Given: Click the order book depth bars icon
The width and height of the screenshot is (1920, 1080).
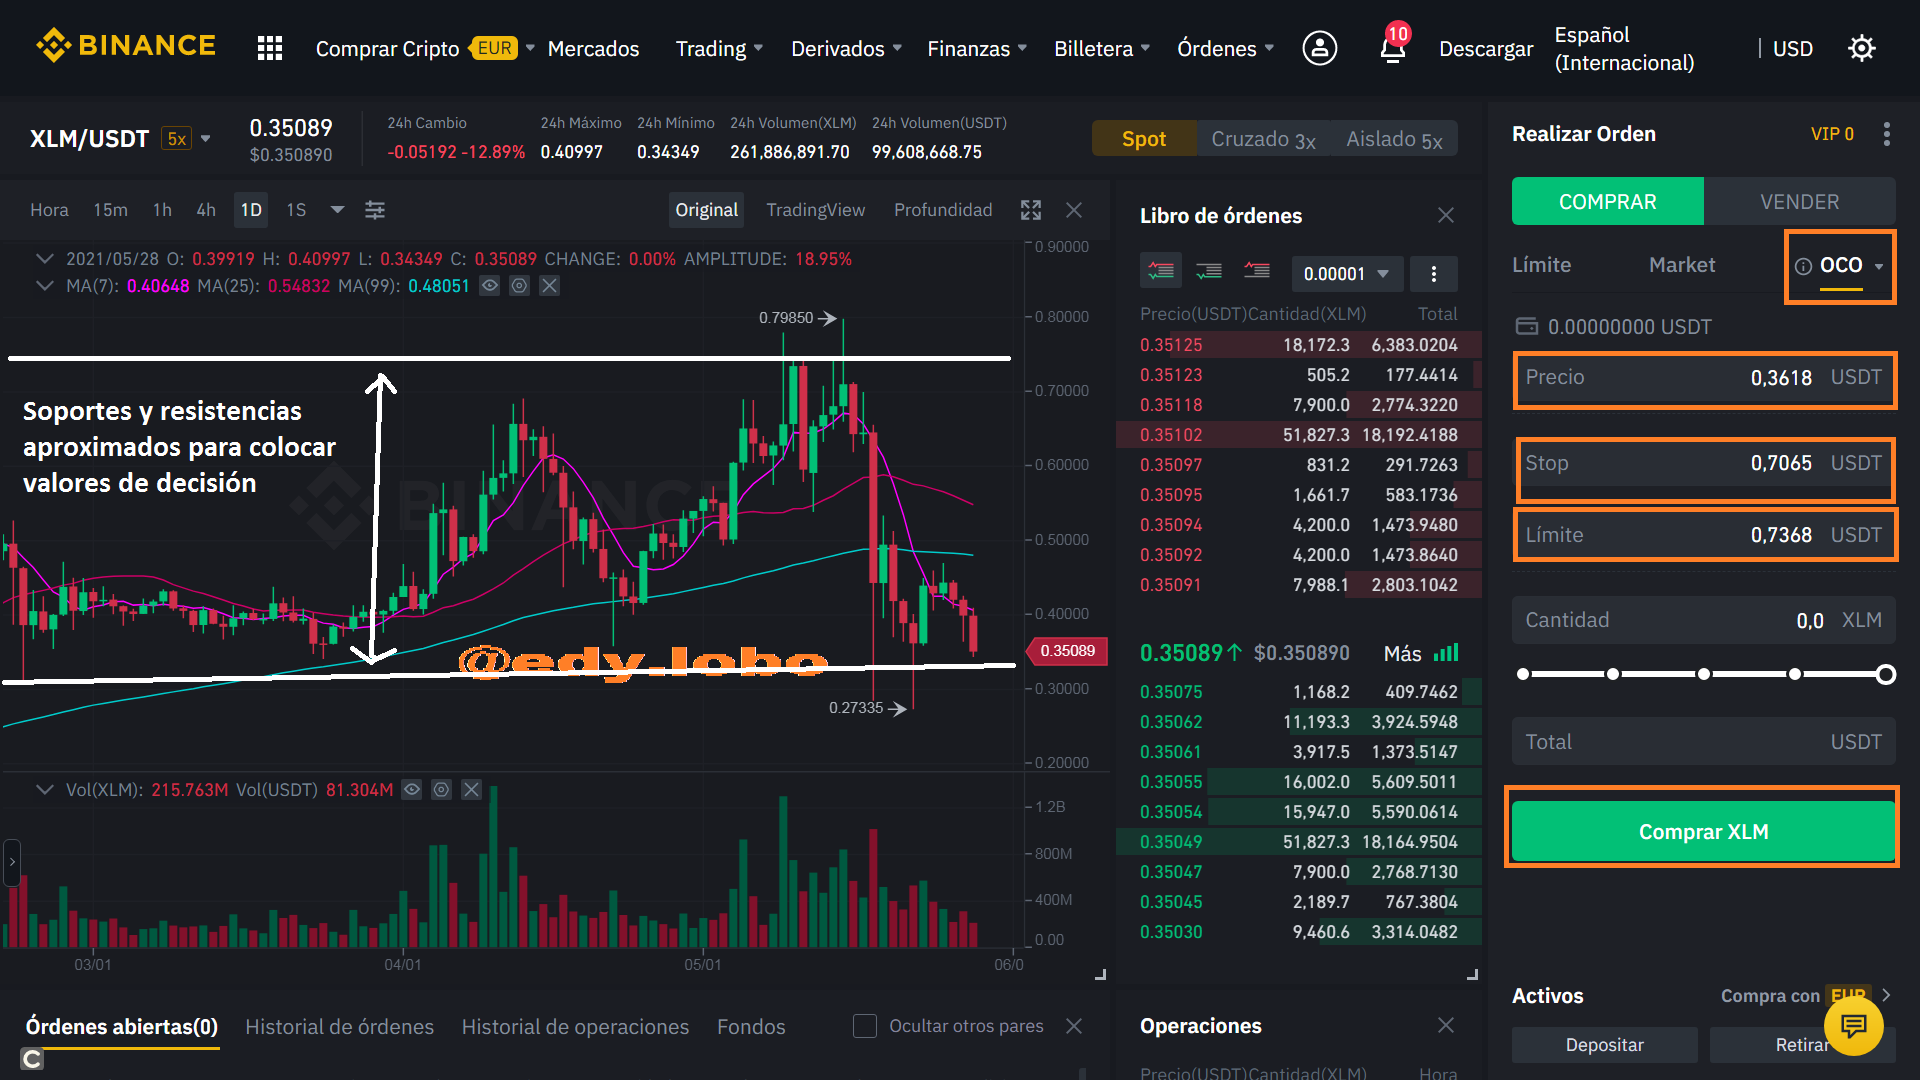Looking at the screenshot, I should point(1446,653).
